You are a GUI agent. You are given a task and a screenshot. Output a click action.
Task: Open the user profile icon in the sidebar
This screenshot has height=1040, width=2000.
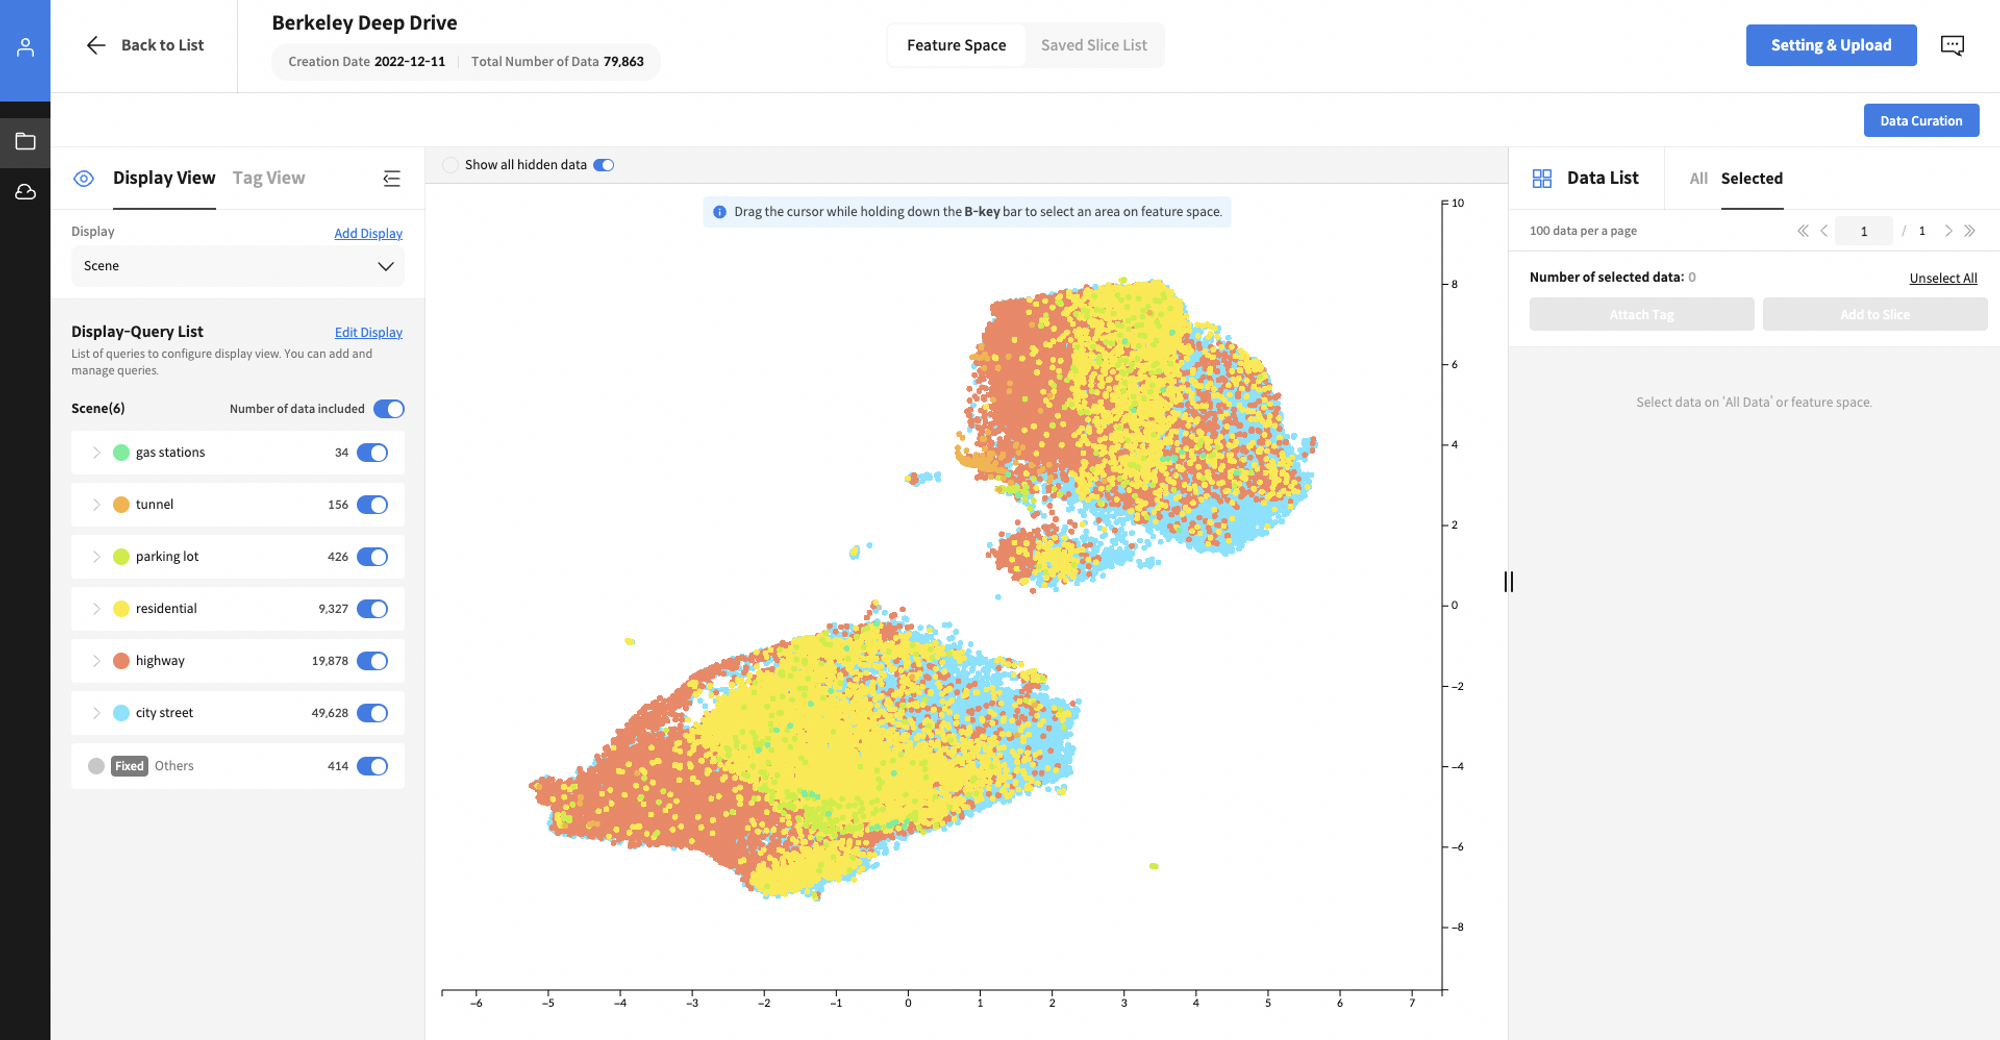click(x=25, y=47)
